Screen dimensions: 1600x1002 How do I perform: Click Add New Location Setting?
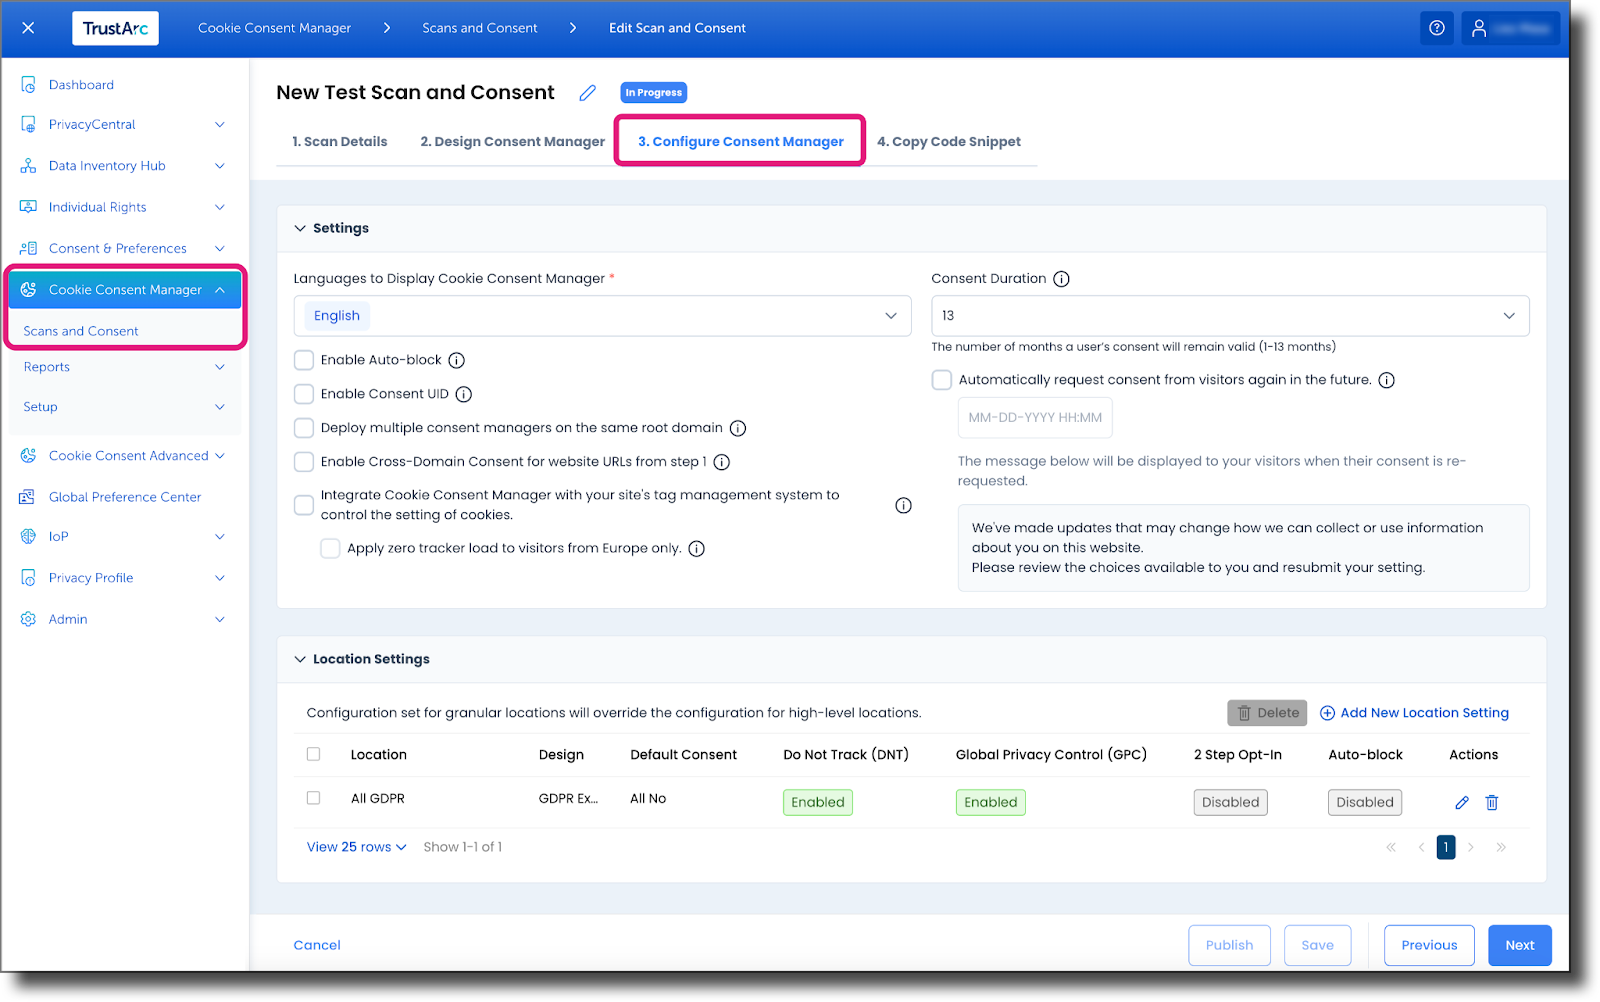tap(1414, 712)
